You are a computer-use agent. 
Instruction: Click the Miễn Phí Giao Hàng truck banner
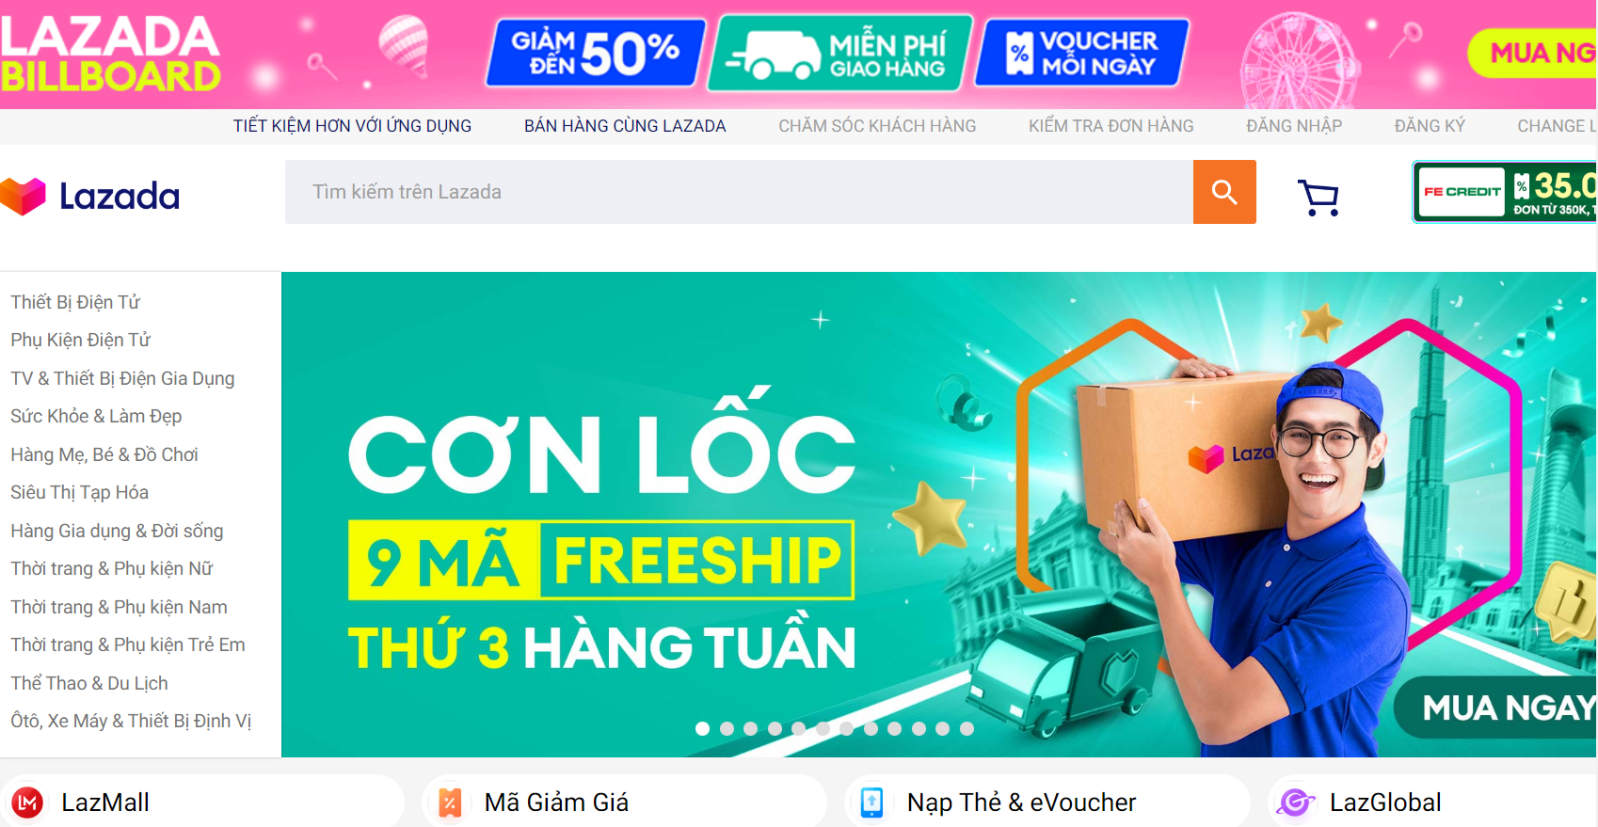(x=840, y=53)
